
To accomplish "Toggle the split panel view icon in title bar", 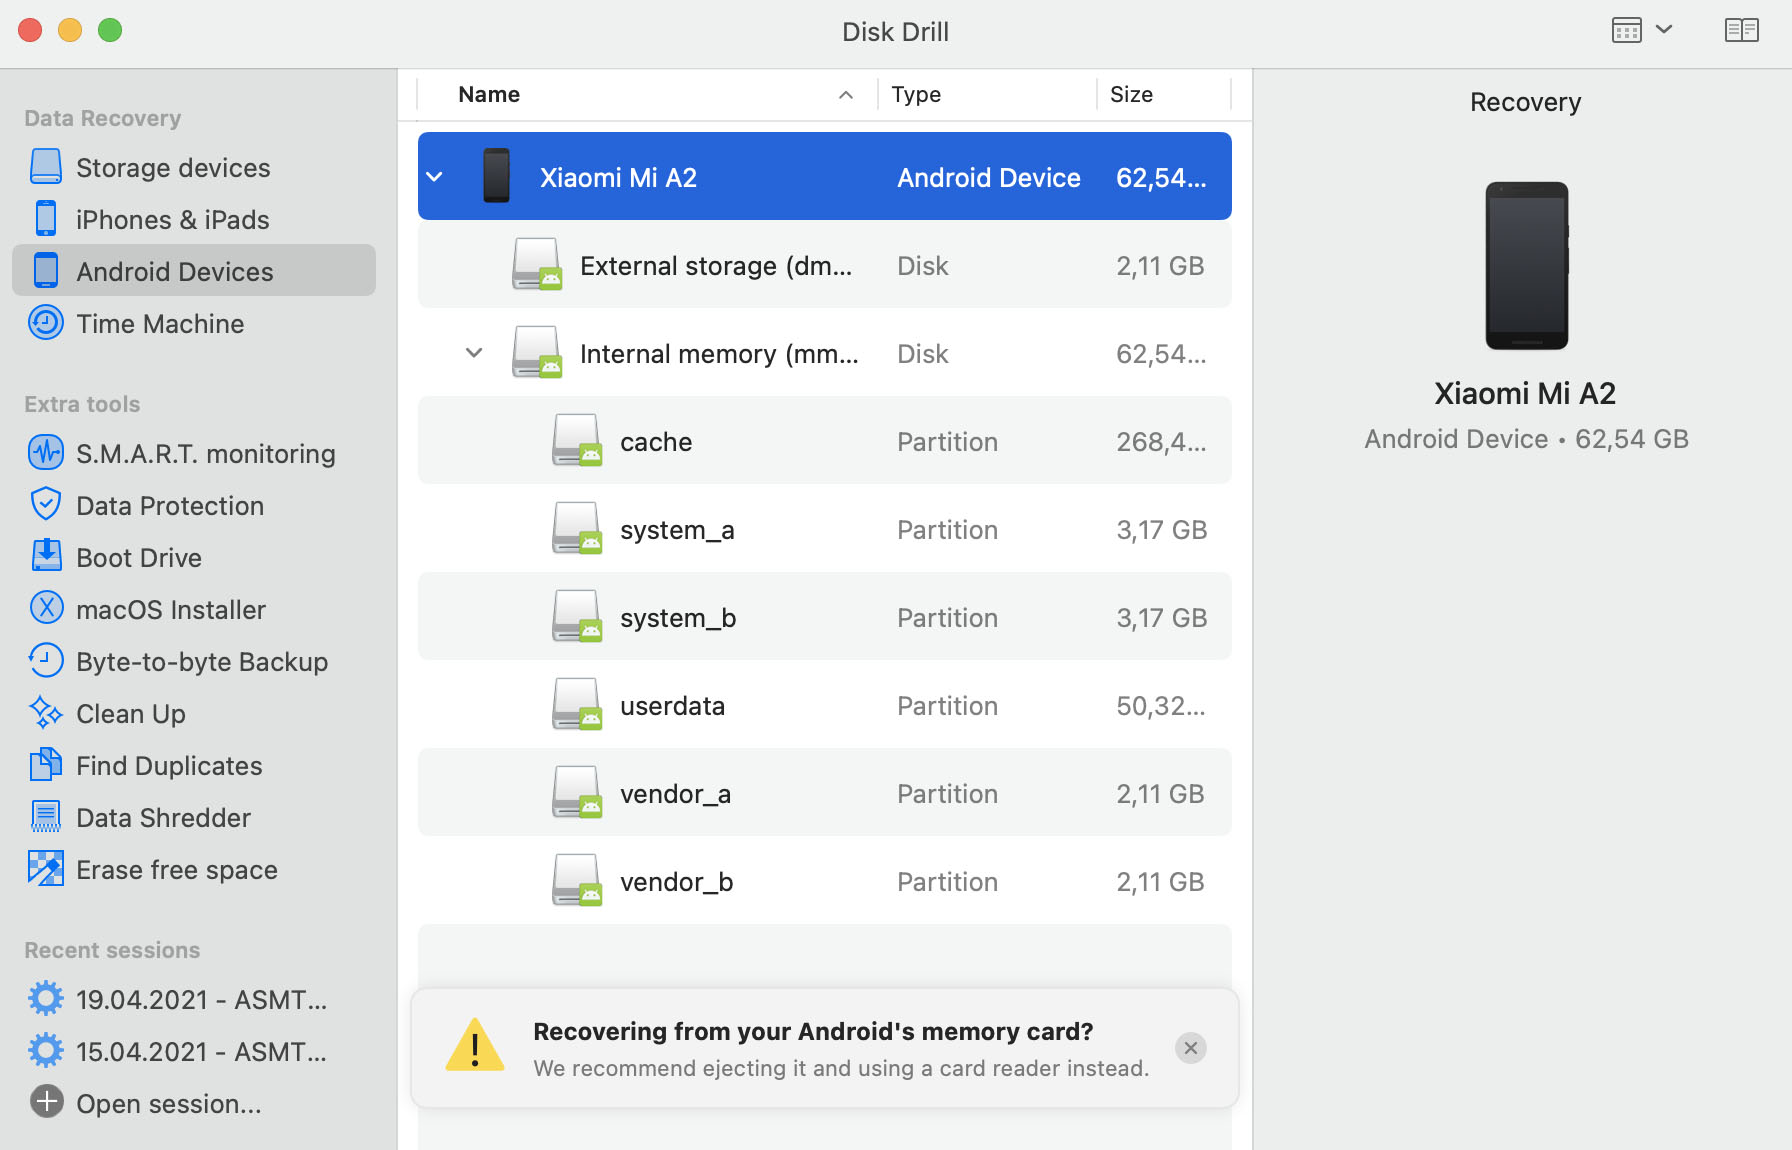I will coord(1742,30).
